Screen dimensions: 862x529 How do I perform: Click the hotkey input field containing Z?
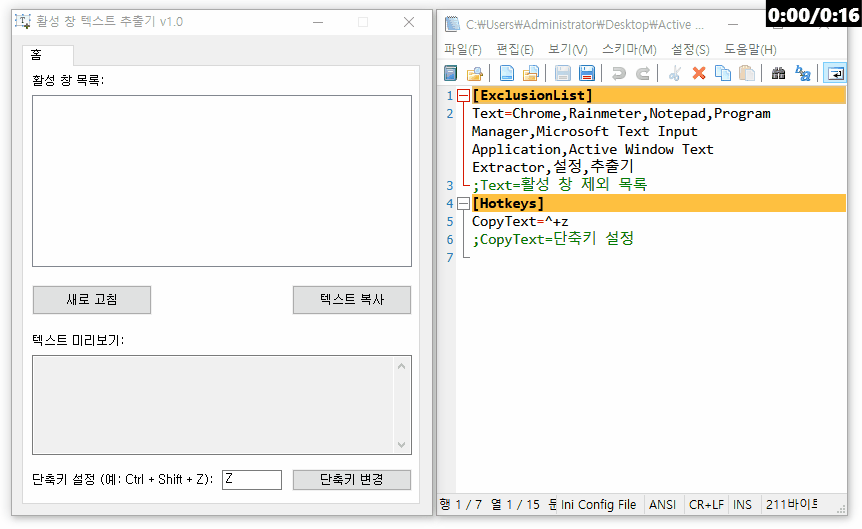click(x=252, y=480)
